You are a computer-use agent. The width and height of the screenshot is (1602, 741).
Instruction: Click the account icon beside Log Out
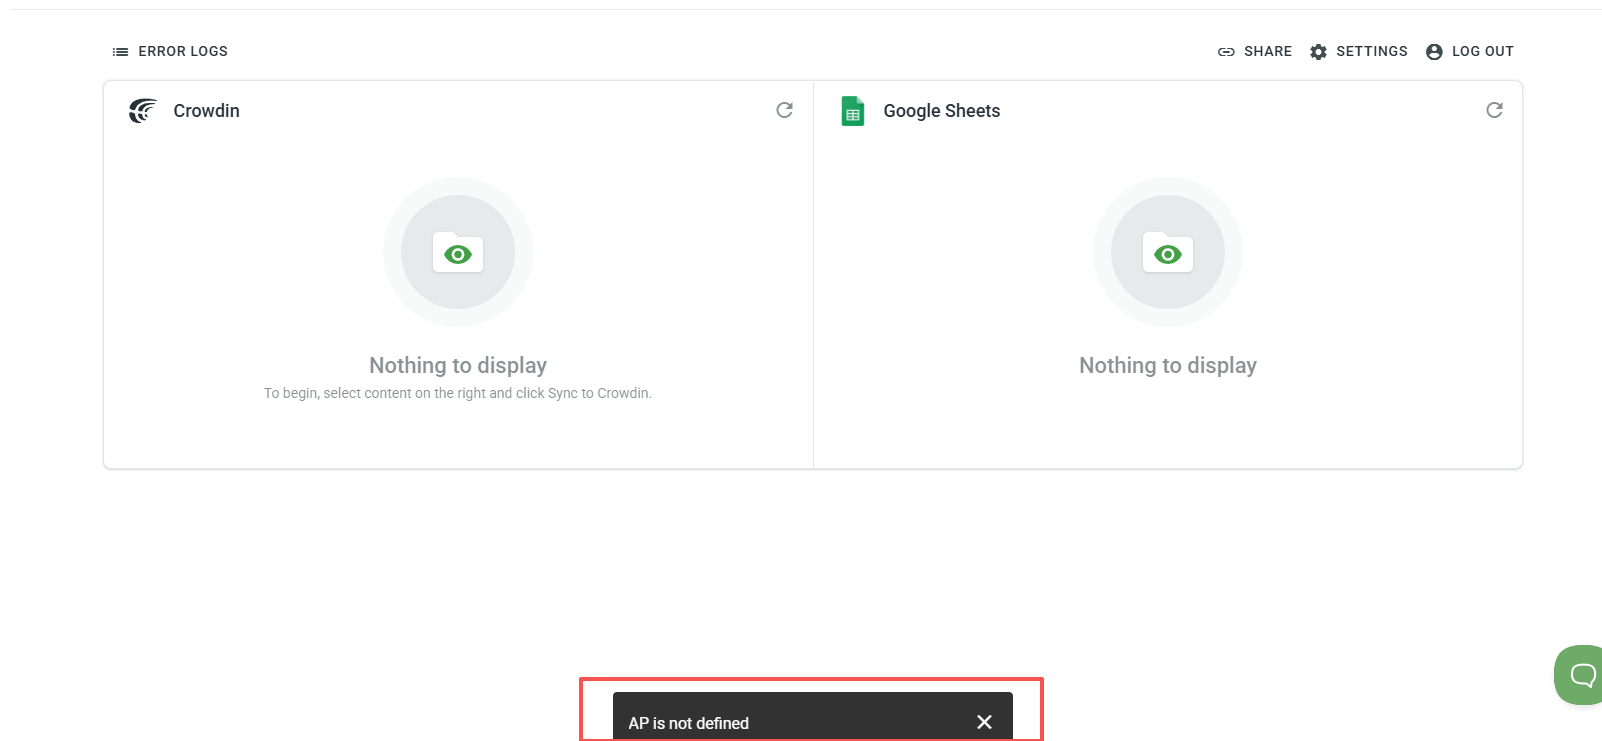[x=1434, y=52]
